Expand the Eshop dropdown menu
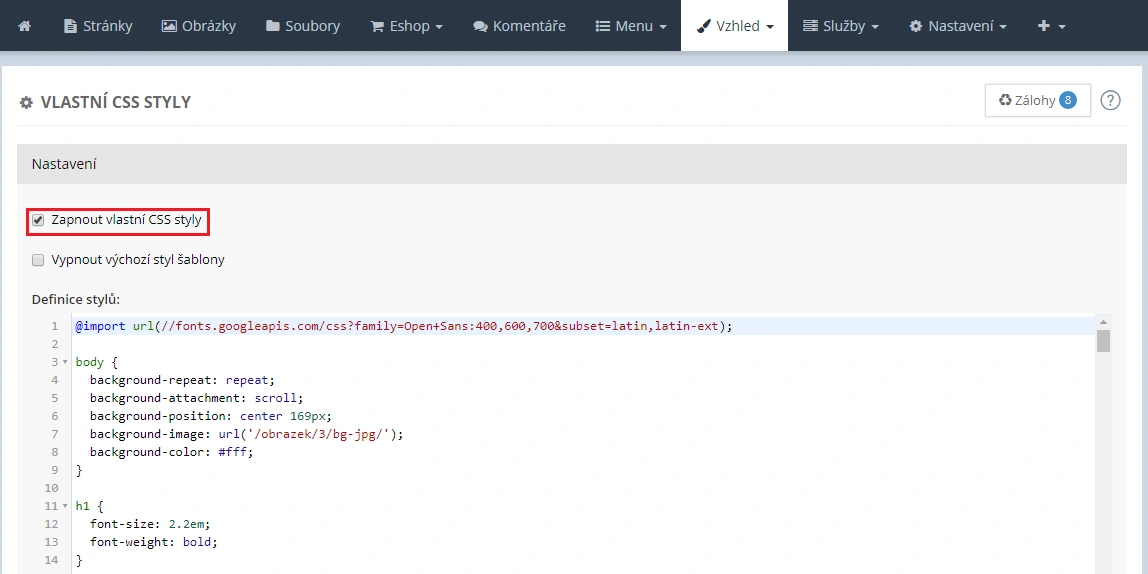The height and width of the screenshot is (574, 1148). [x=406, y=26]
